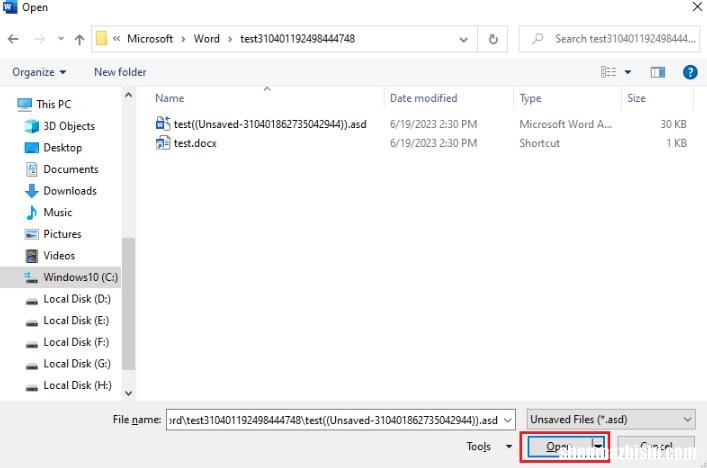Screen dimensions: 707x468
Task: Select Local Disk (F:)
Action: pyautogui.click(x=76, y=342)
